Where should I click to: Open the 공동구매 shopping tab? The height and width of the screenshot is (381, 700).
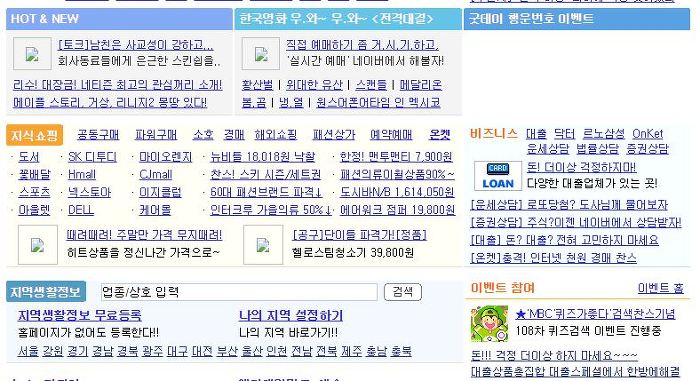click(x=98, y=134)
